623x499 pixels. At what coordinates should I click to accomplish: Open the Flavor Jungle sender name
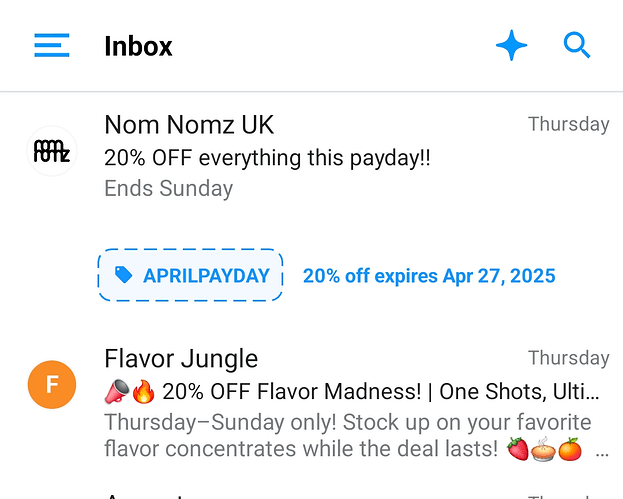181,359
